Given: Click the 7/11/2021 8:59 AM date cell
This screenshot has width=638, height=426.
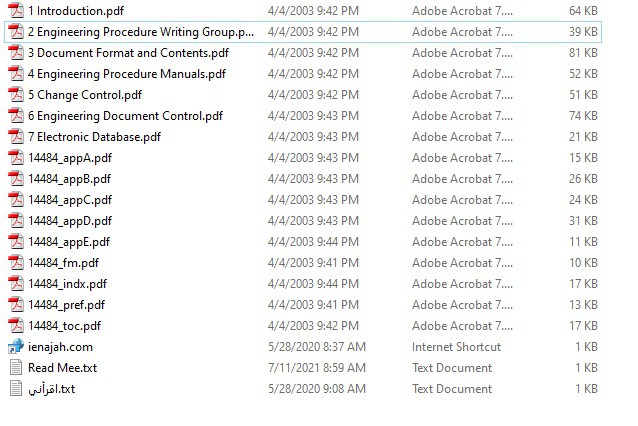Looking at the screenshot, I should (x=317, y=367).
